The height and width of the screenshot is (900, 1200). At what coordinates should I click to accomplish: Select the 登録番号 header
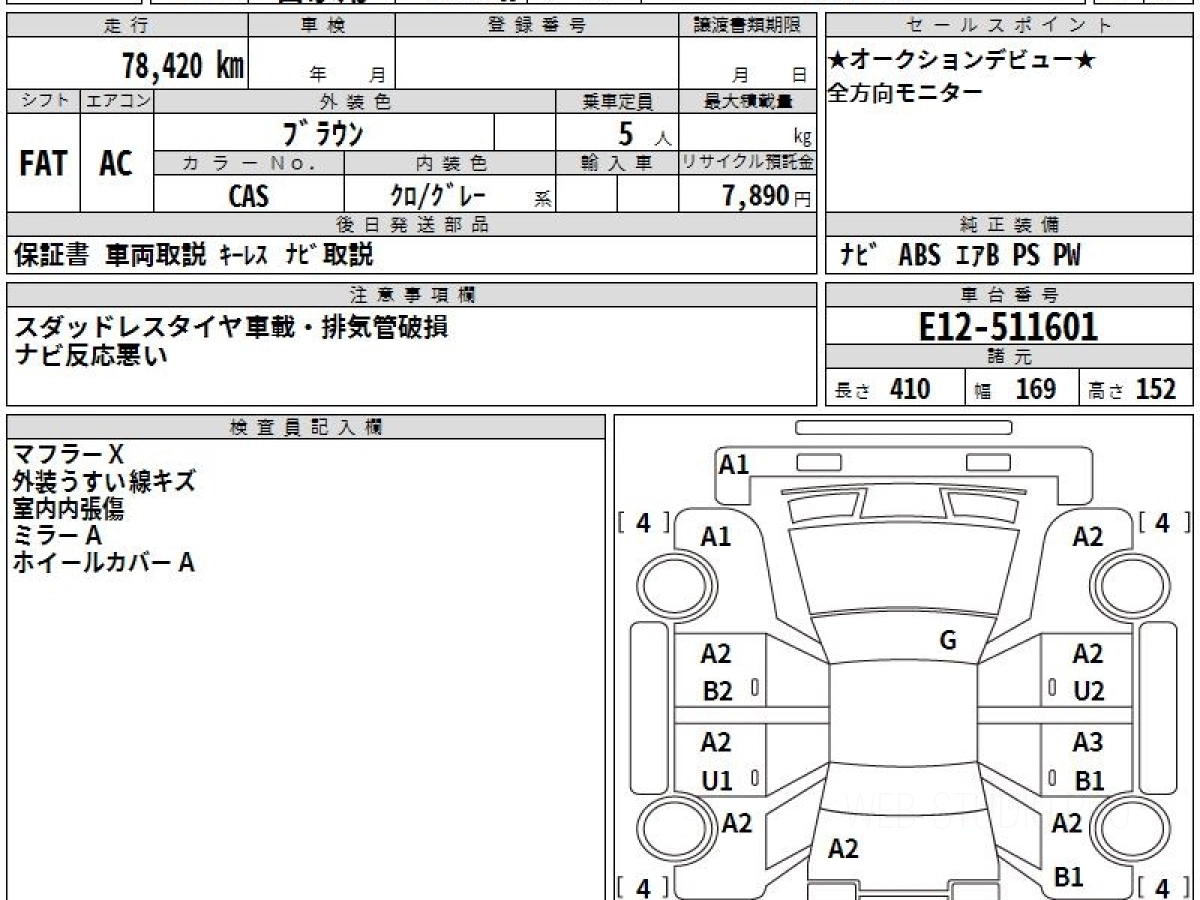pos(536,26)
